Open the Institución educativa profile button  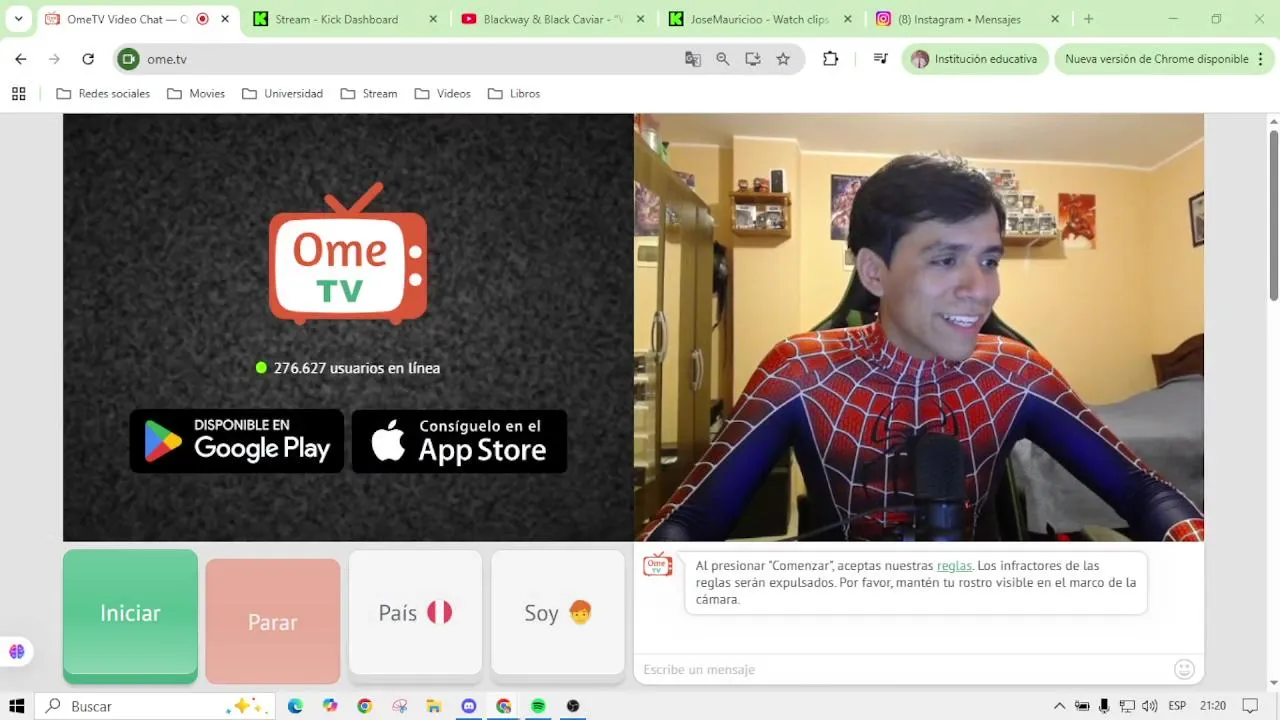tap(975, 59)
